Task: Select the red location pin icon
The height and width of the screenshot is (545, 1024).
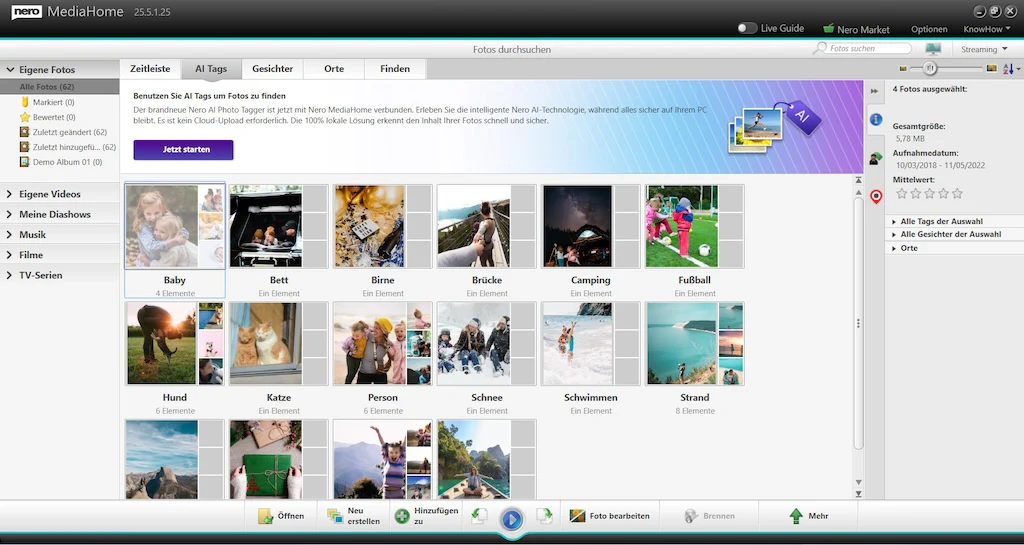Action: [876, 195]
